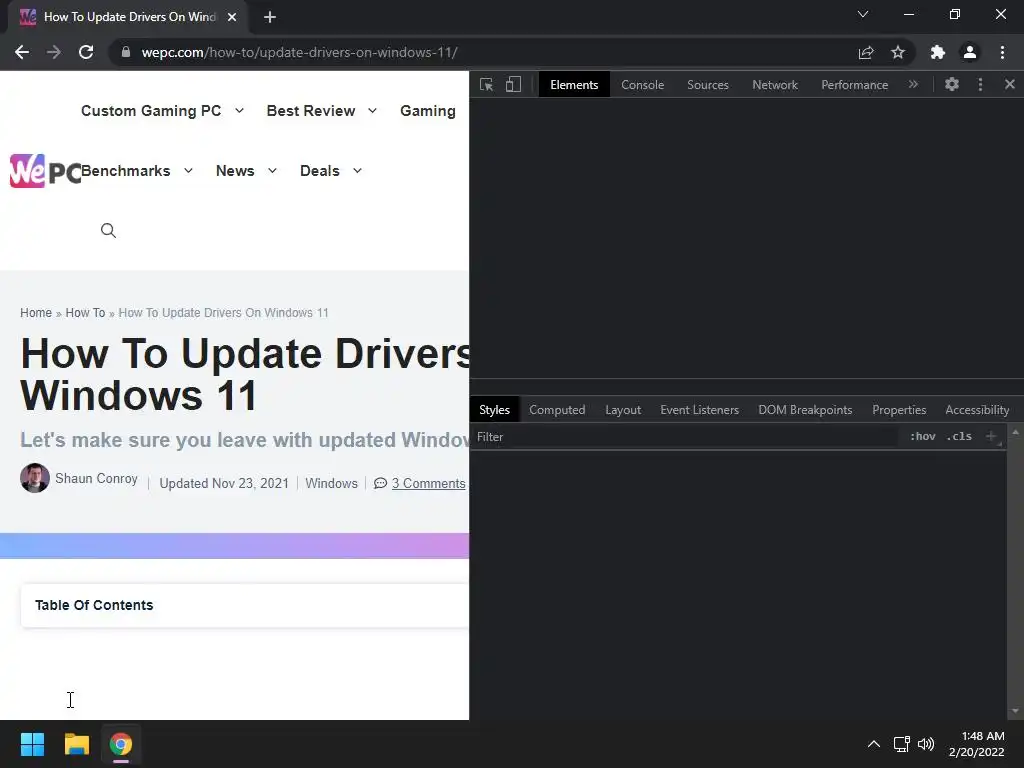Click Shaun Conroy's author avatar
This screenshot has height=768, width=1024.
(x=35, y=478)
